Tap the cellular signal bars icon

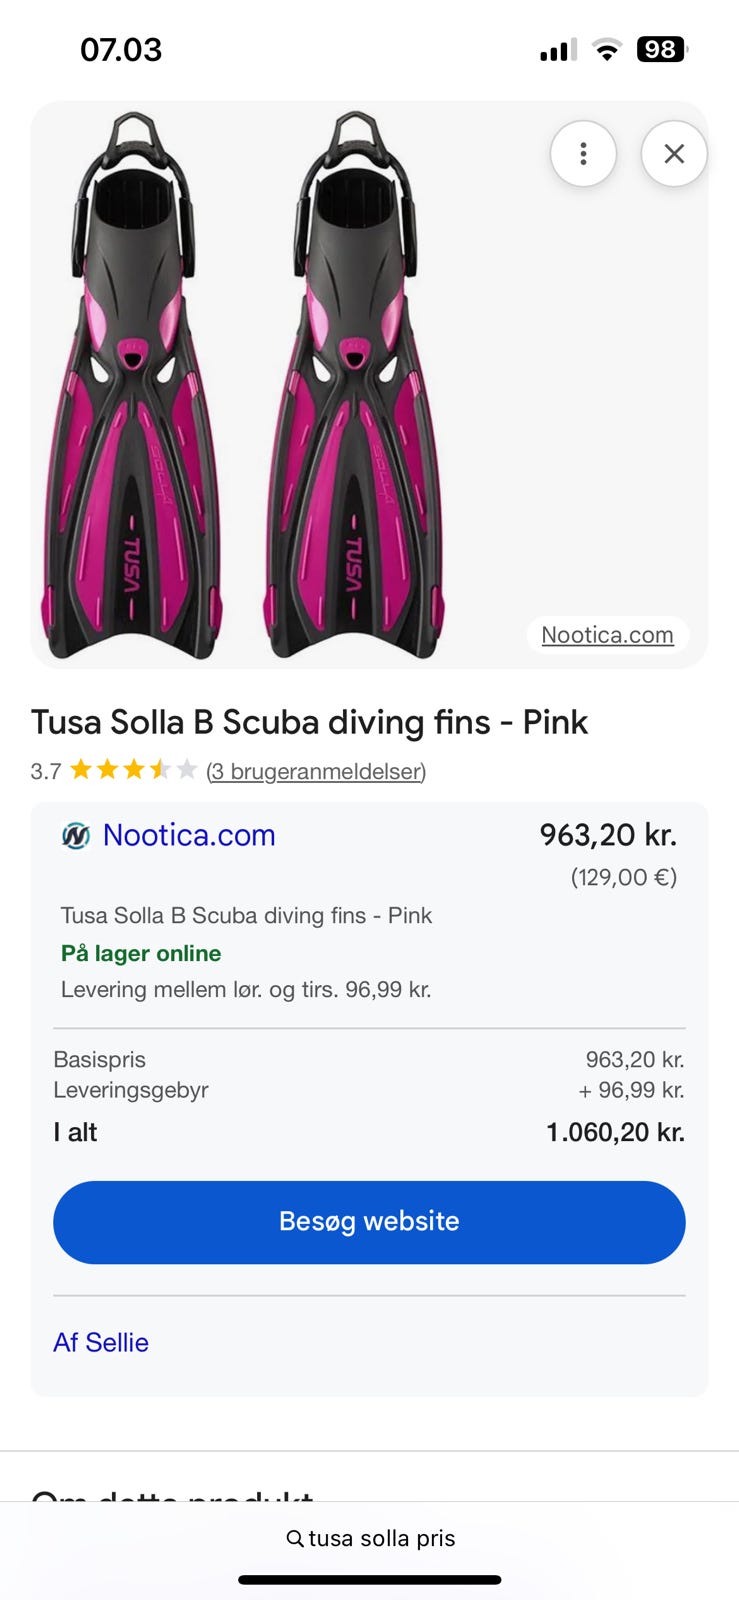558,50
